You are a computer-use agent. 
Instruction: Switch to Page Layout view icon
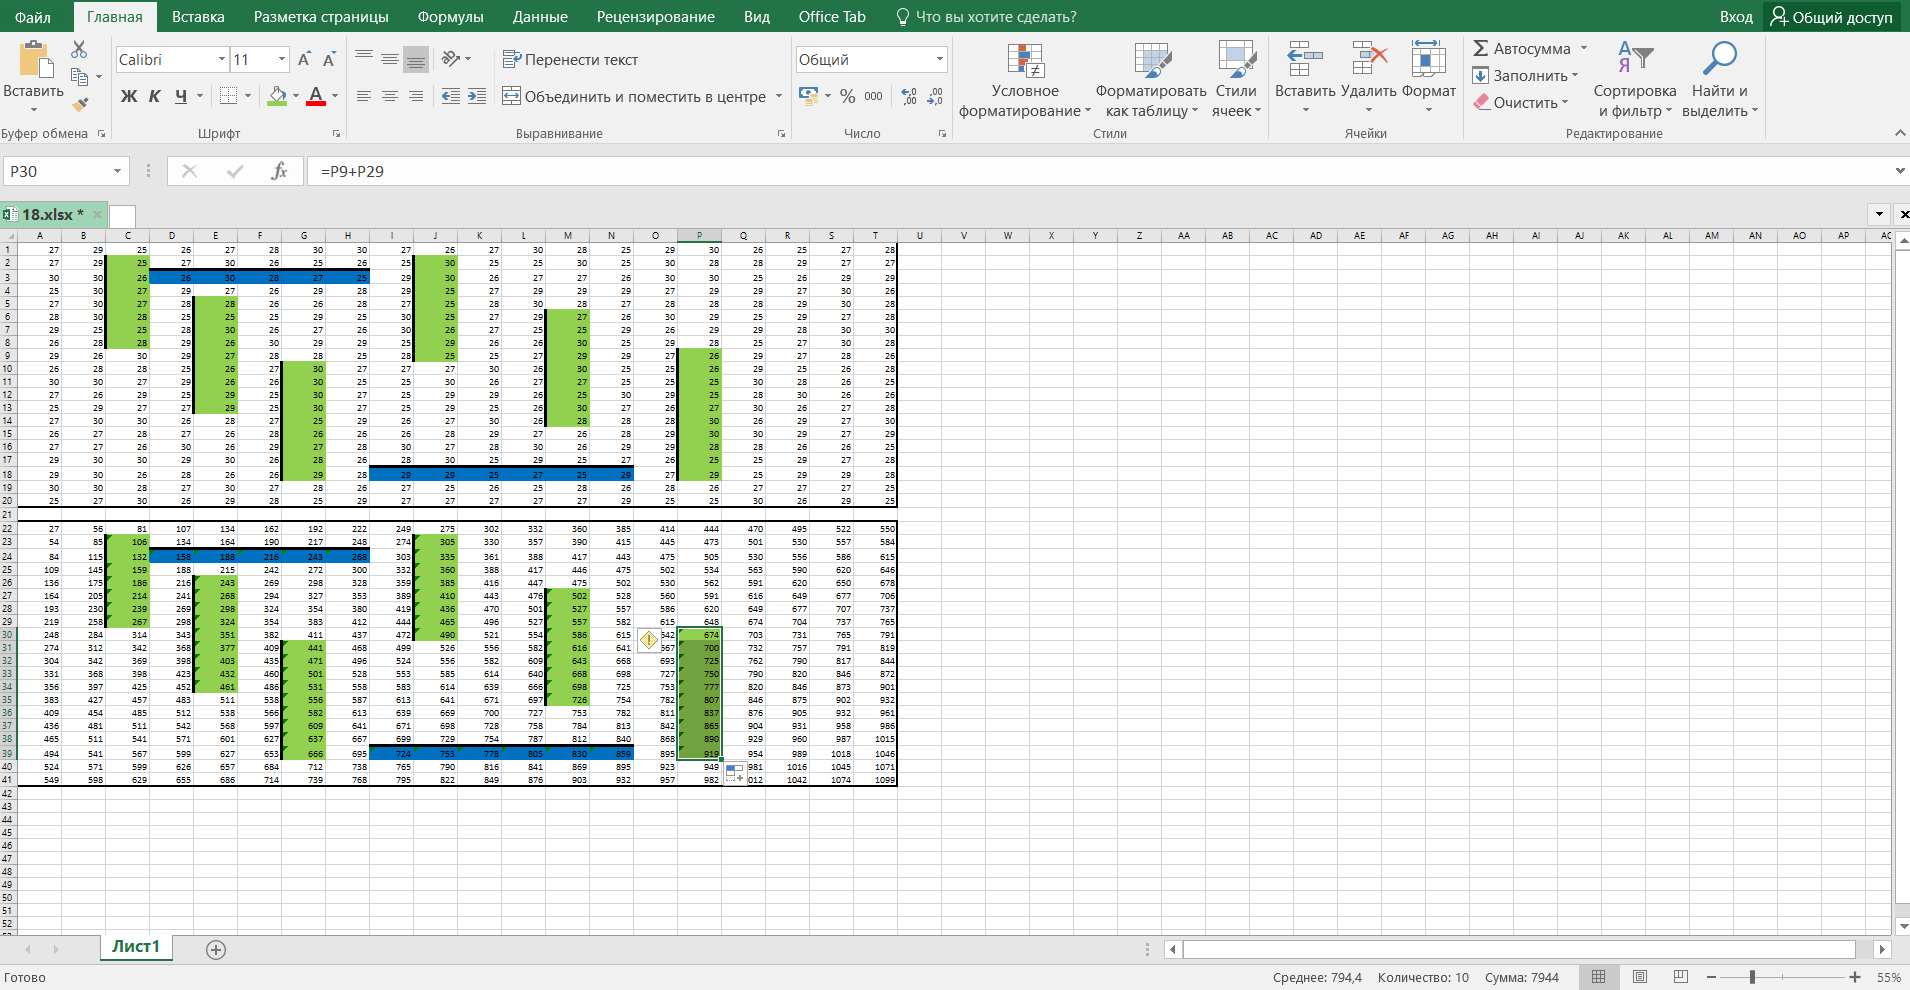tap(1640, 977)
